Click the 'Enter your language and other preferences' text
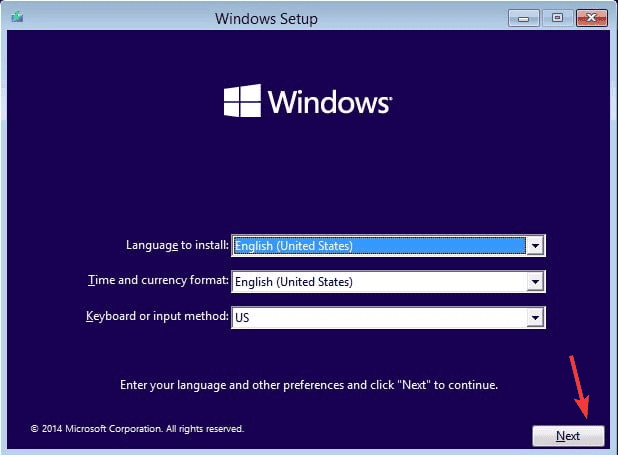The width and height of the screenshot is (618, 455). (309, 385)
